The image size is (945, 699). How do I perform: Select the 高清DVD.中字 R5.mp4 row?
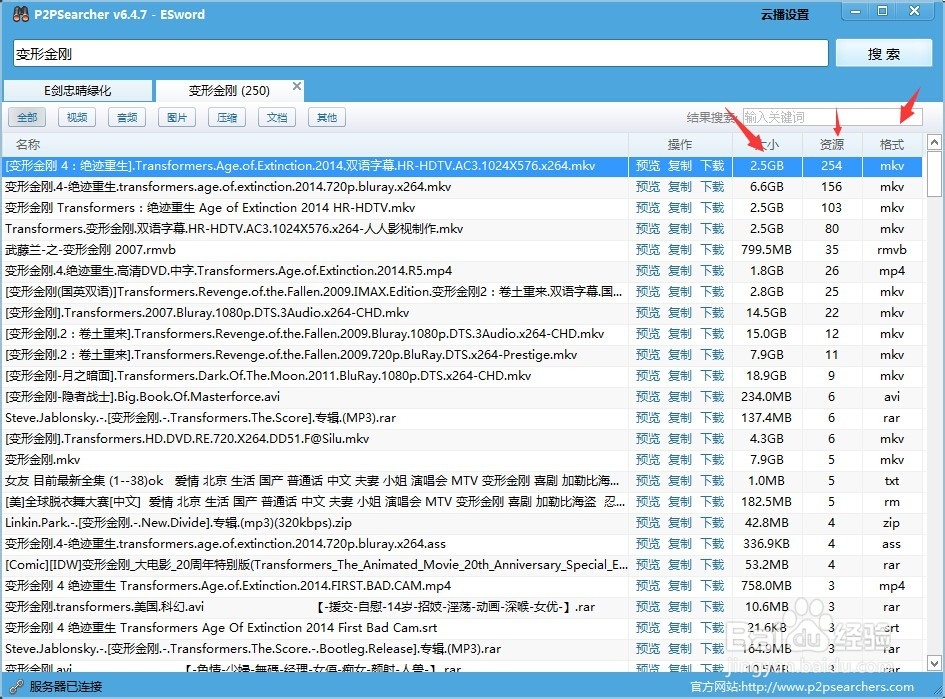coord(462,271)
